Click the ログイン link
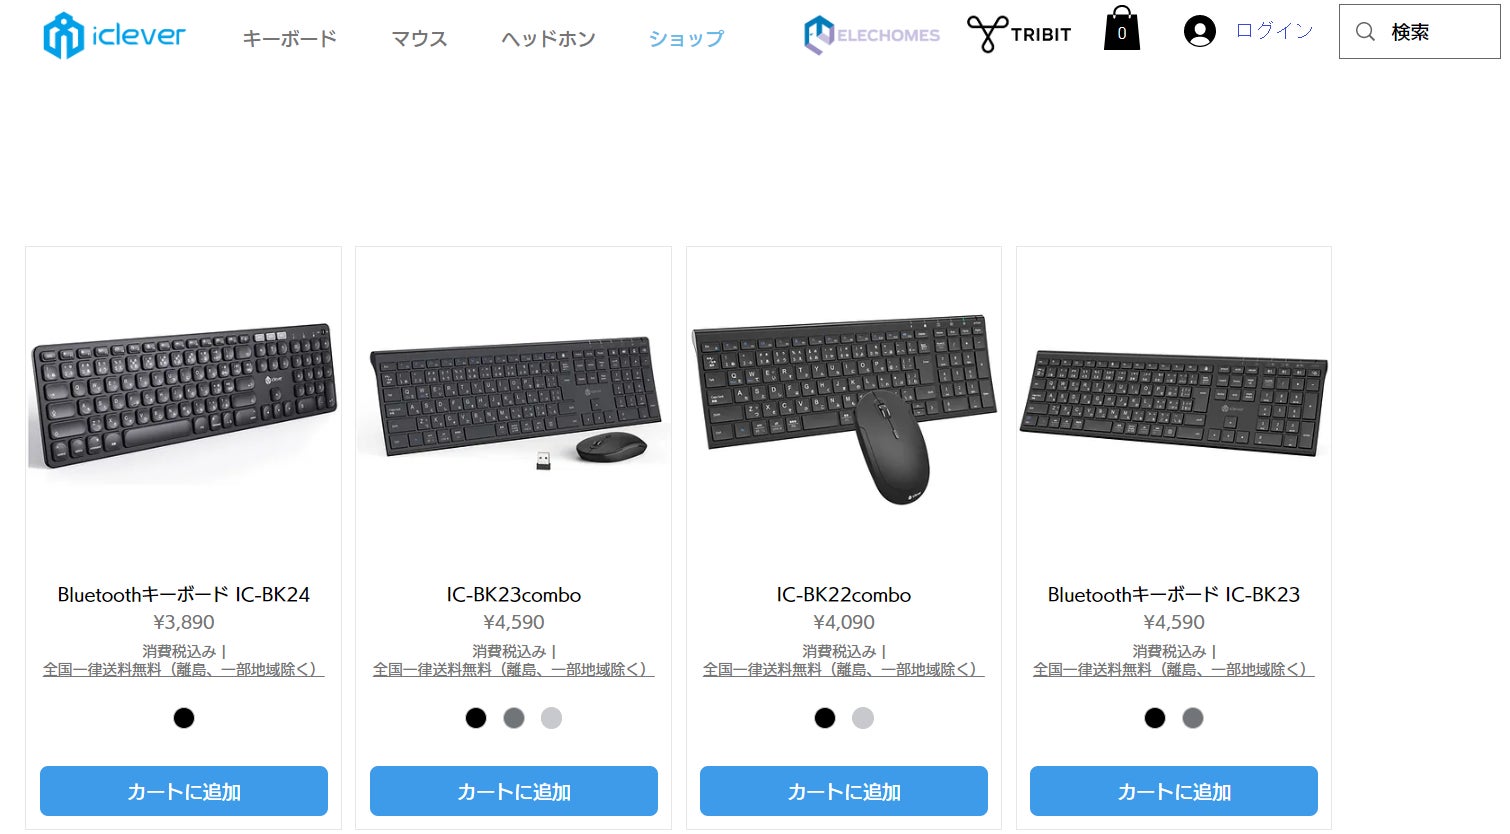 coord(1274,31)
